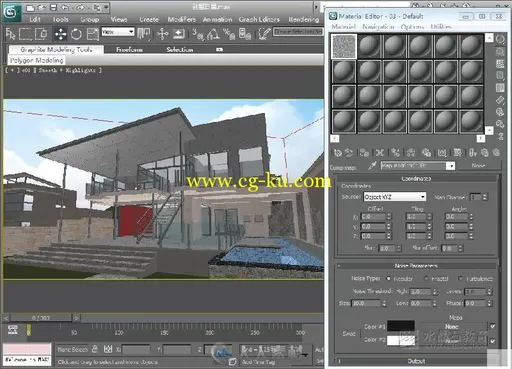Click Get Material icon in Material Editor

tap(338, 153)
